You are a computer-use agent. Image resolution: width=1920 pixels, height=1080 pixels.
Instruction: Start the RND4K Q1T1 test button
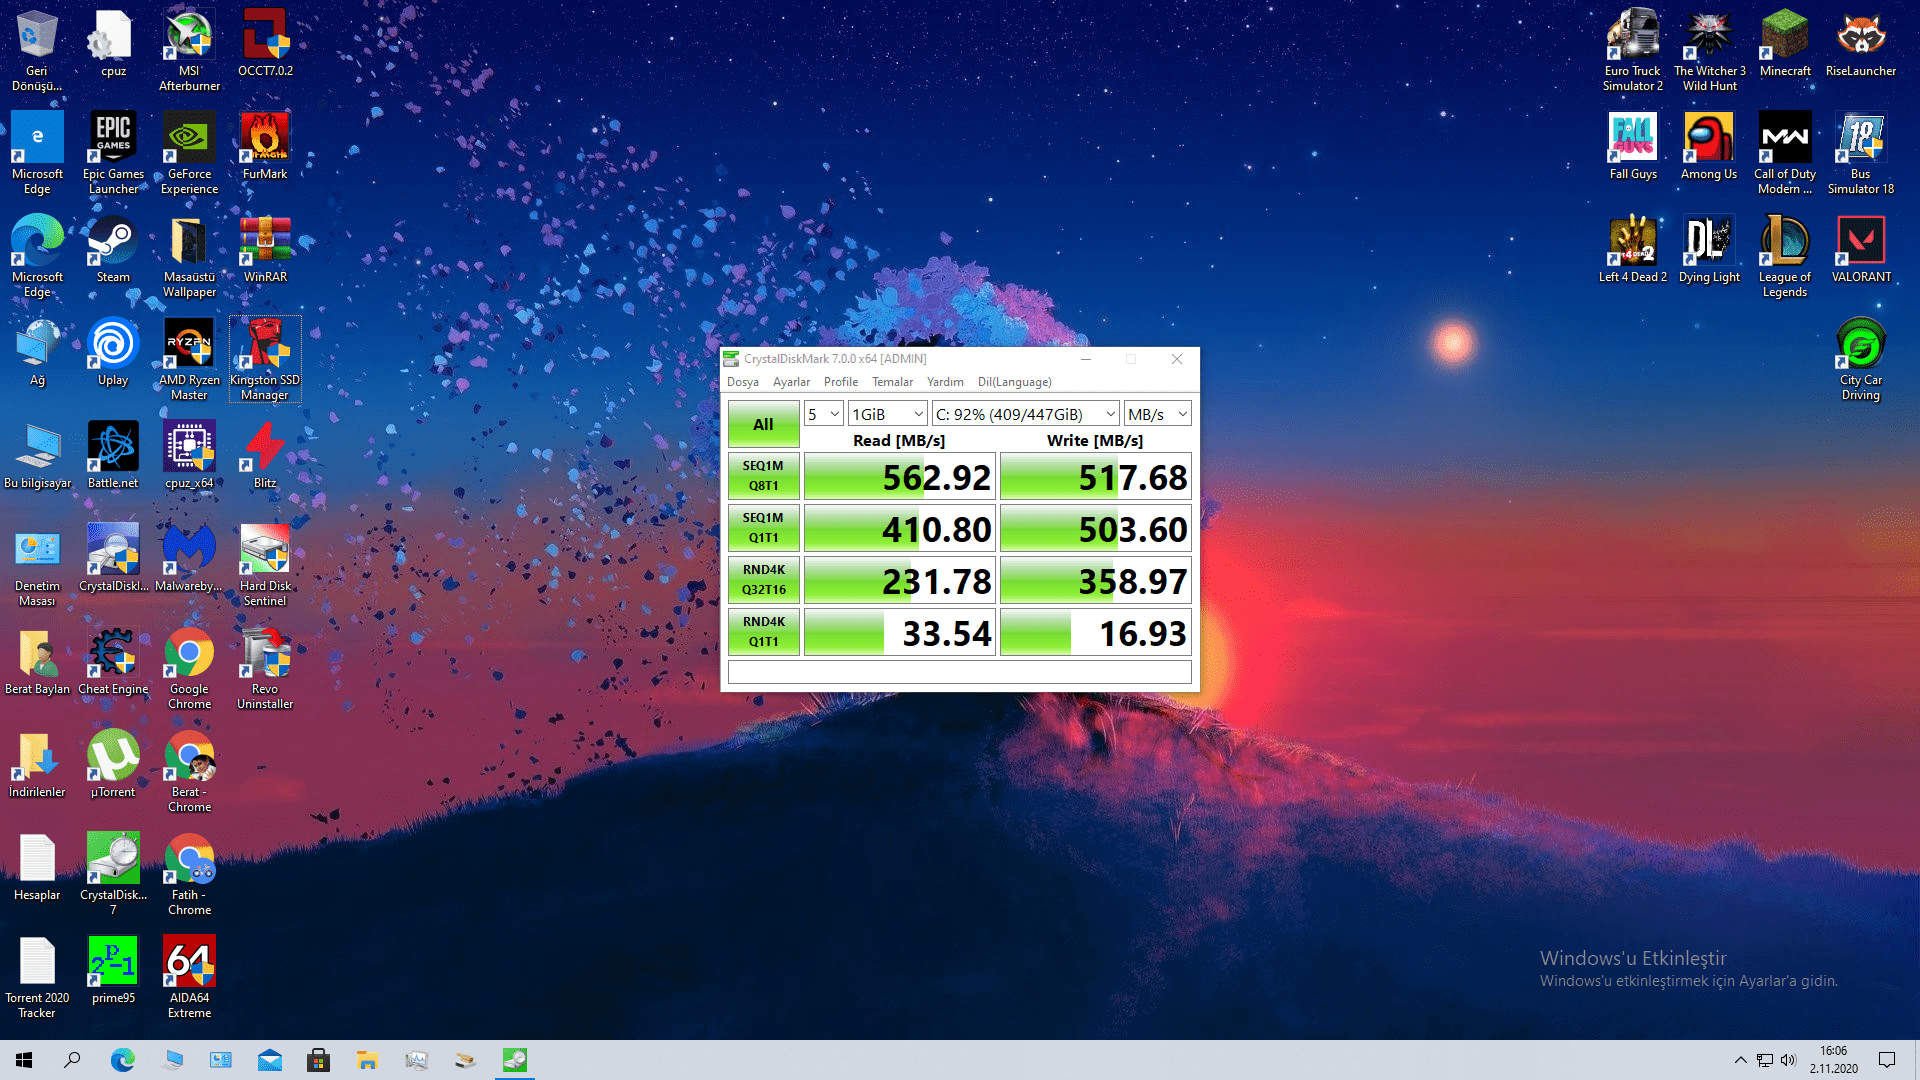click(763, 632)
